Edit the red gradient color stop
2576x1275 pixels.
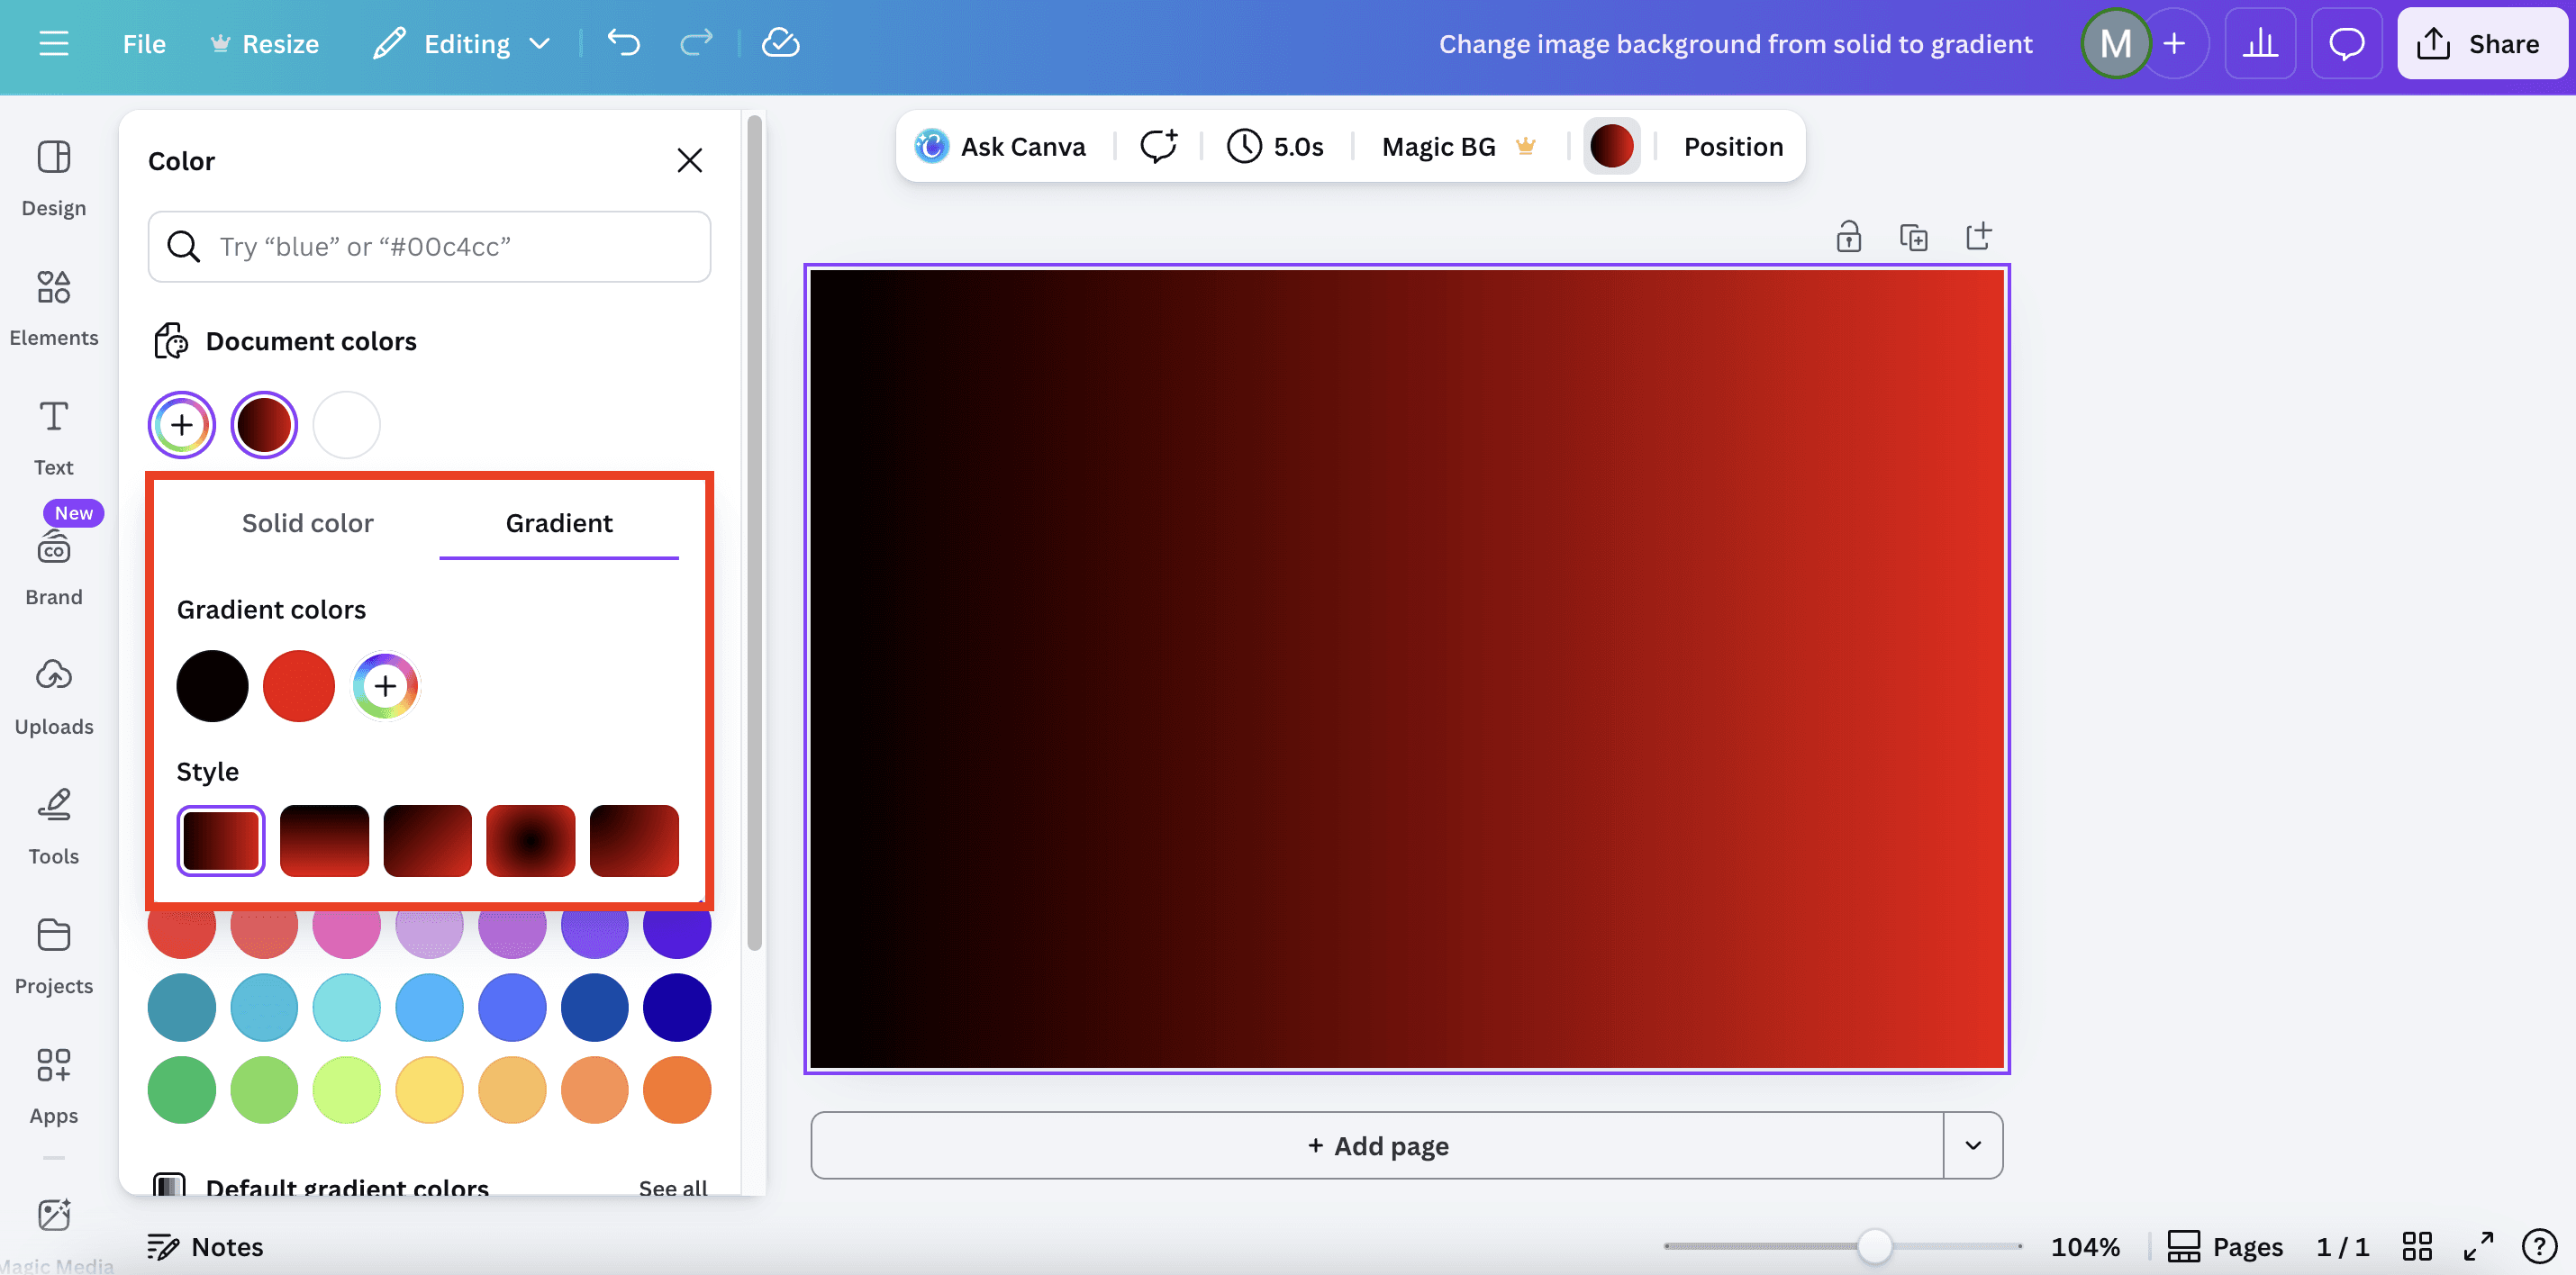298,685
